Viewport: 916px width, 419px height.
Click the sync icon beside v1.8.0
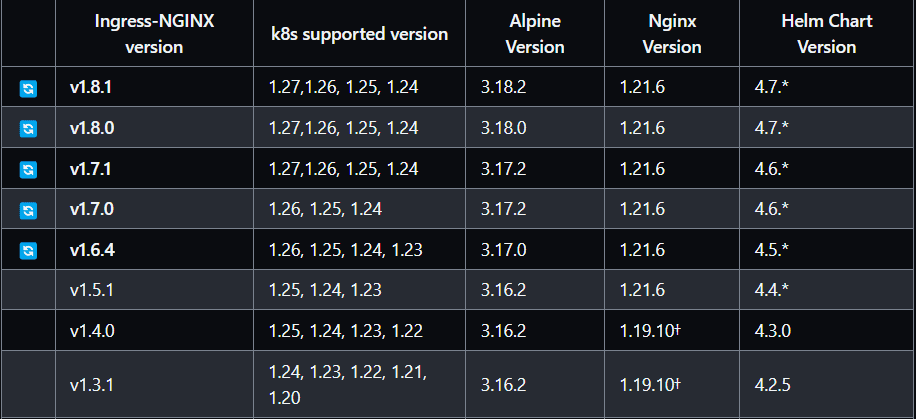click(28, 129)
